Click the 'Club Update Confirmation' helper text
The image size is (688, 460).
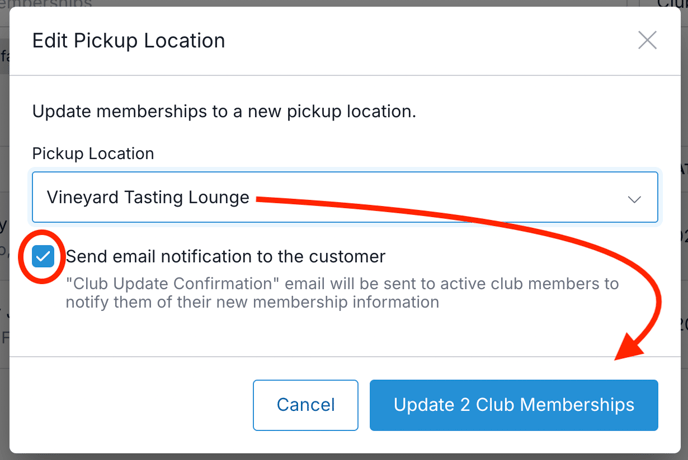[342, 293]
